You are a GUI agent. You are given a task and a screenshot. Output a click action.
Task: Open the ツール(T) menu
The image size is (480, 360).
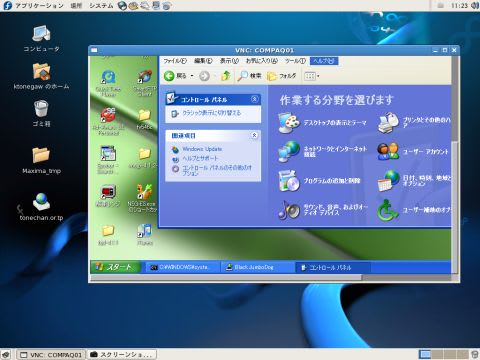coord(295,61)
